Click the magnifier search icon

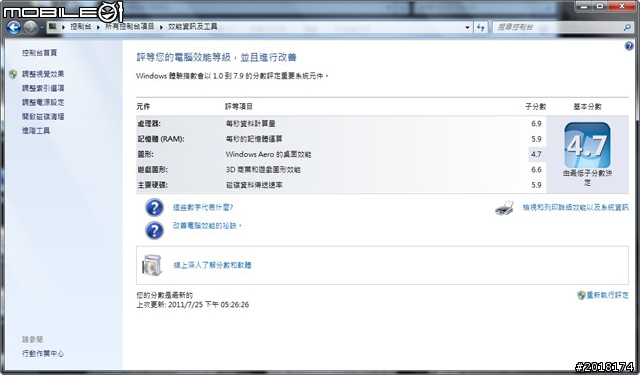pyautogui.click(x=627, y=27)
